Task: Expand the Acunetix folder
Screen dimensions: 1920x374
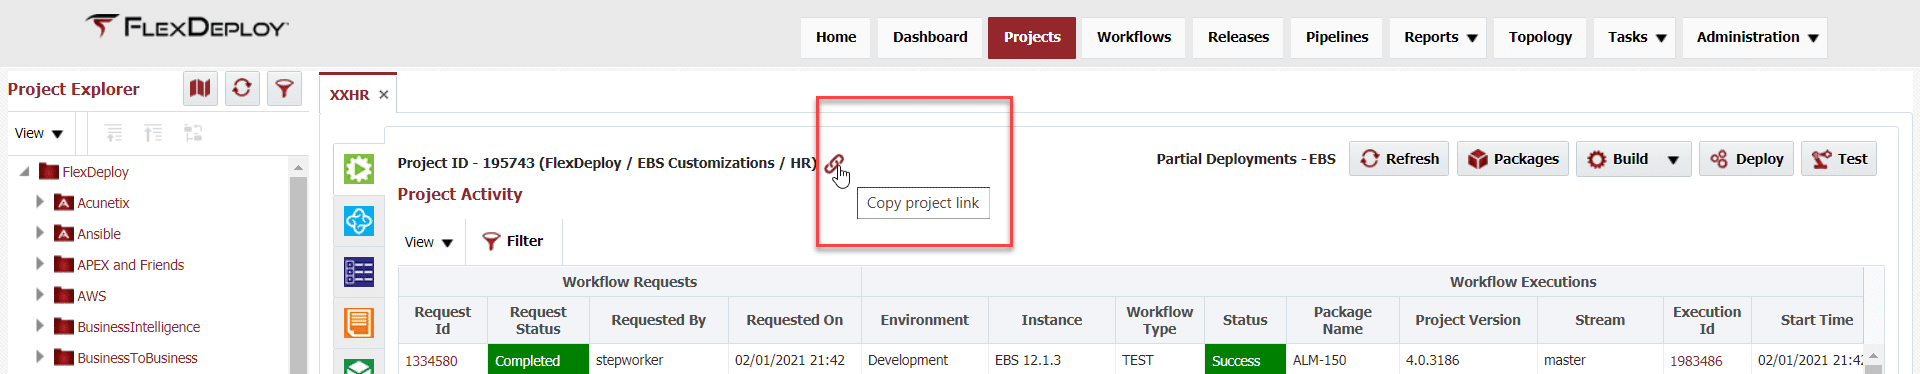Action: [39, 202]
